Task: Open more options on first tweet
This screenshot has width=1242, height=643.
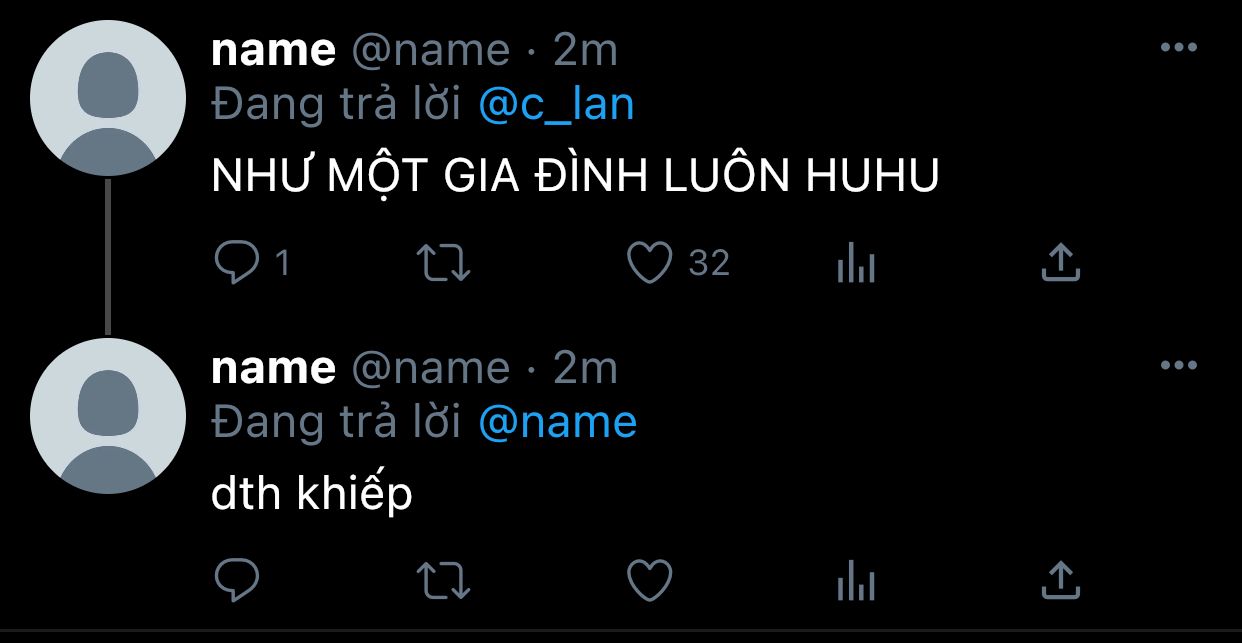Action: coord(1178,47)
